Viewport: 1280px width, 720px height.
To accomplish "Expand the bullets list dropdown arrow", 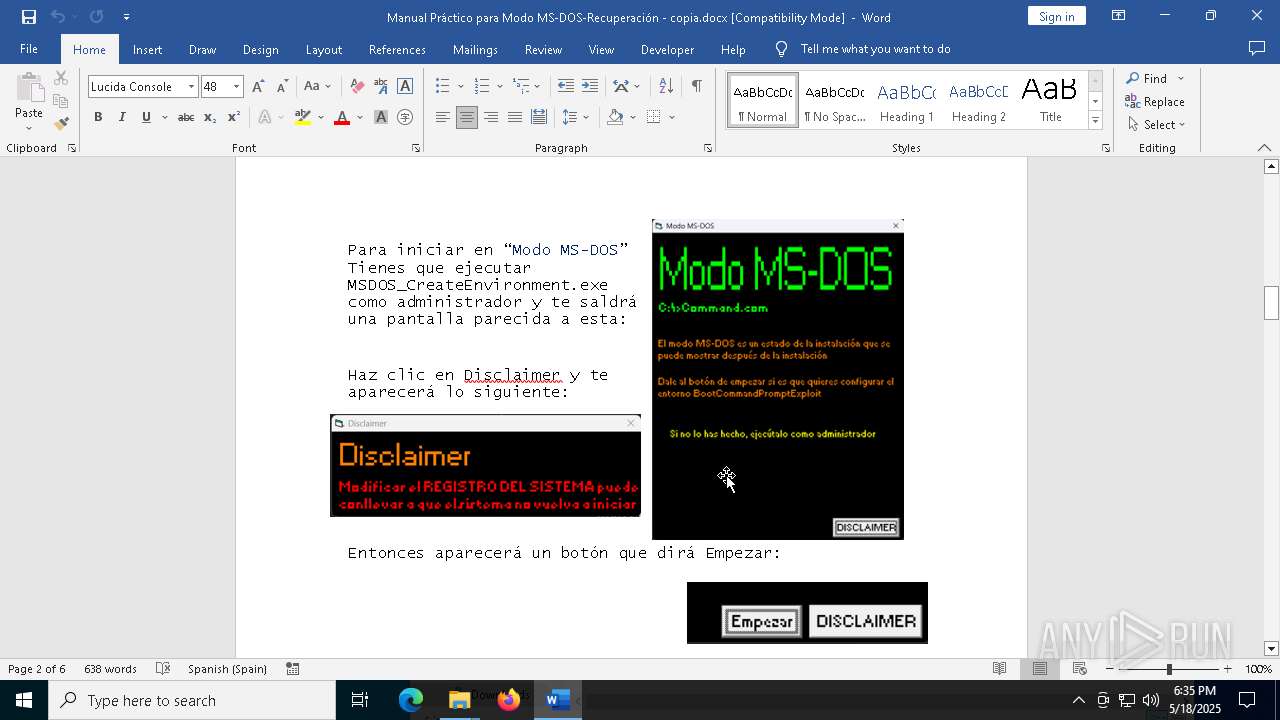I will (461, 87).
